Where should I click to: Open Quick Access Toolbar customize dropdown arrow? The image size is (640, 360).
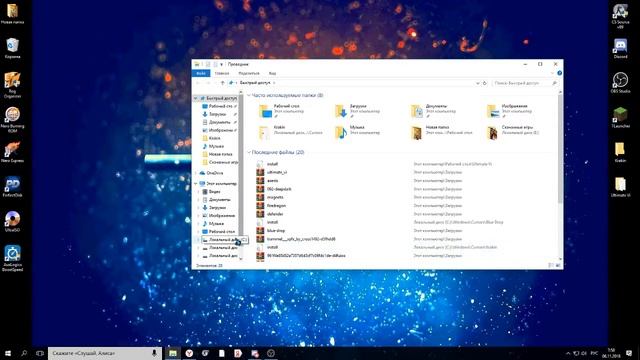click(x=222, y=64)
